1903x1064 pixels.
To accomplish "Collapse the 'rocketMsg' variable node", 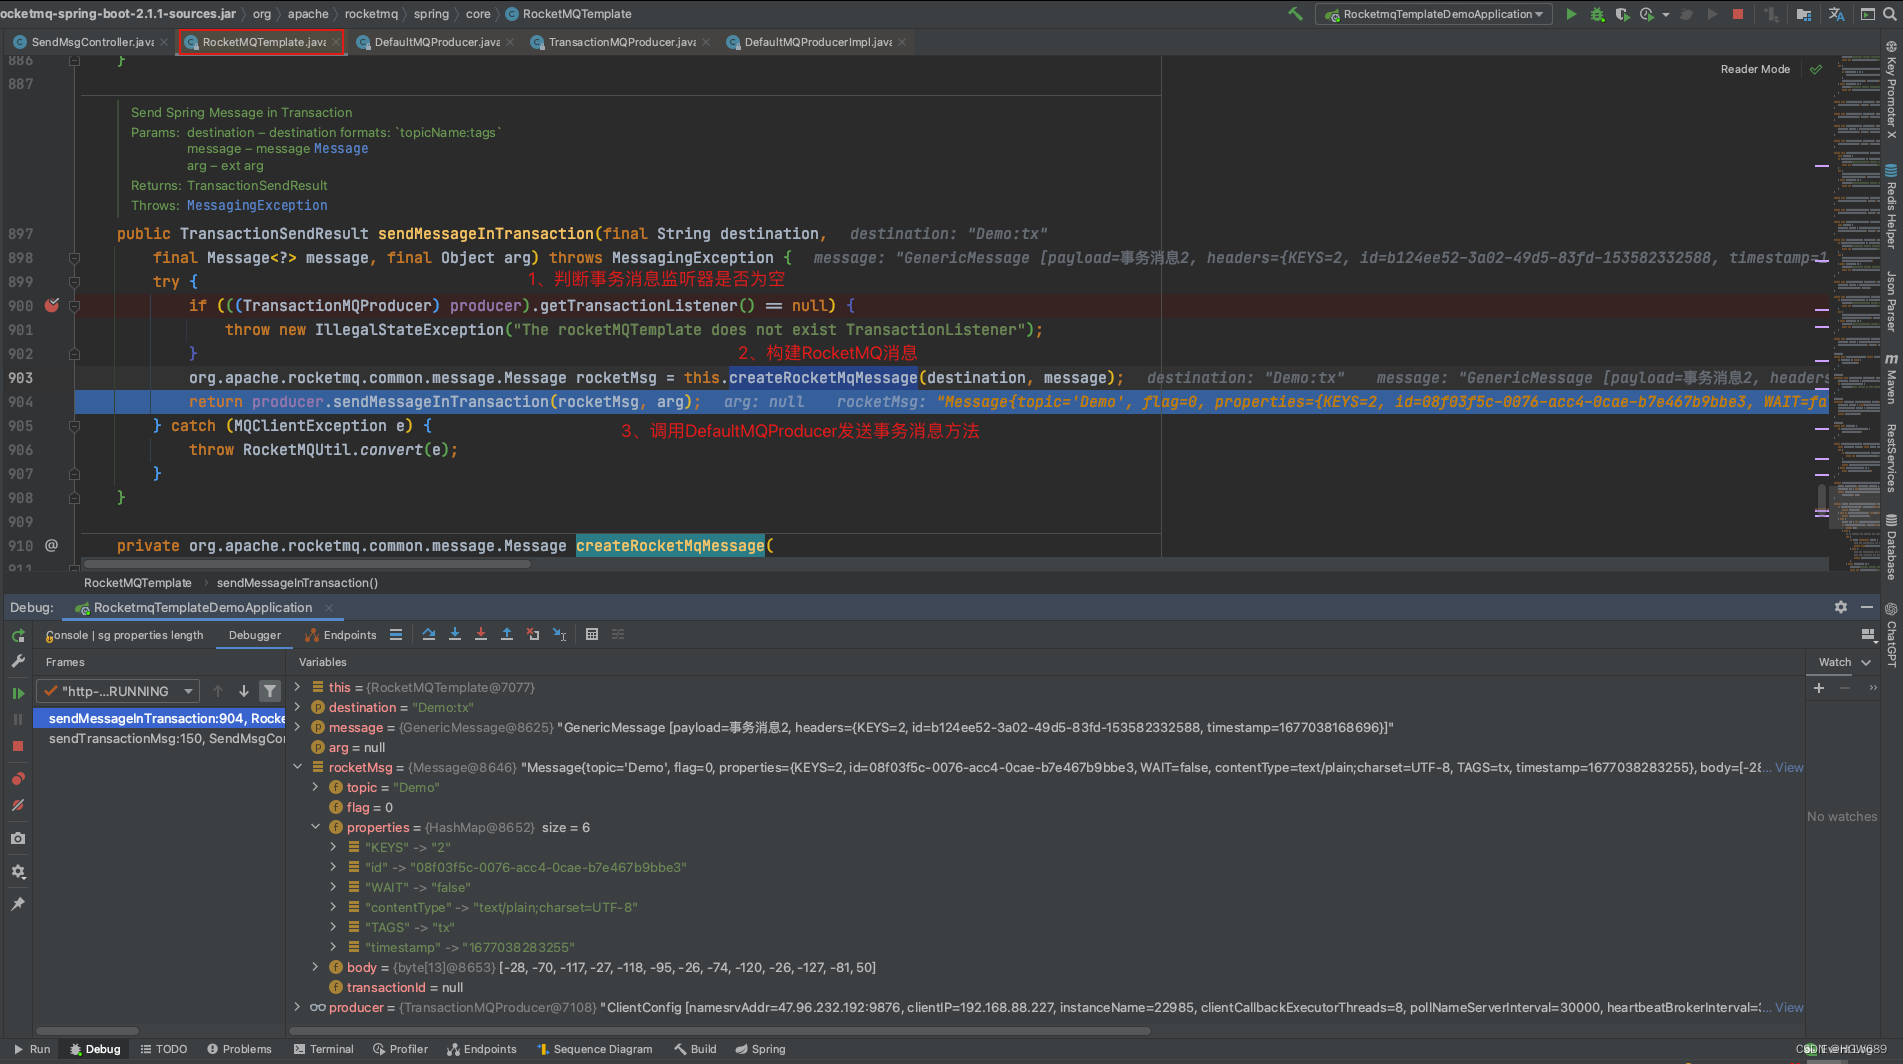I will (297, 767).
